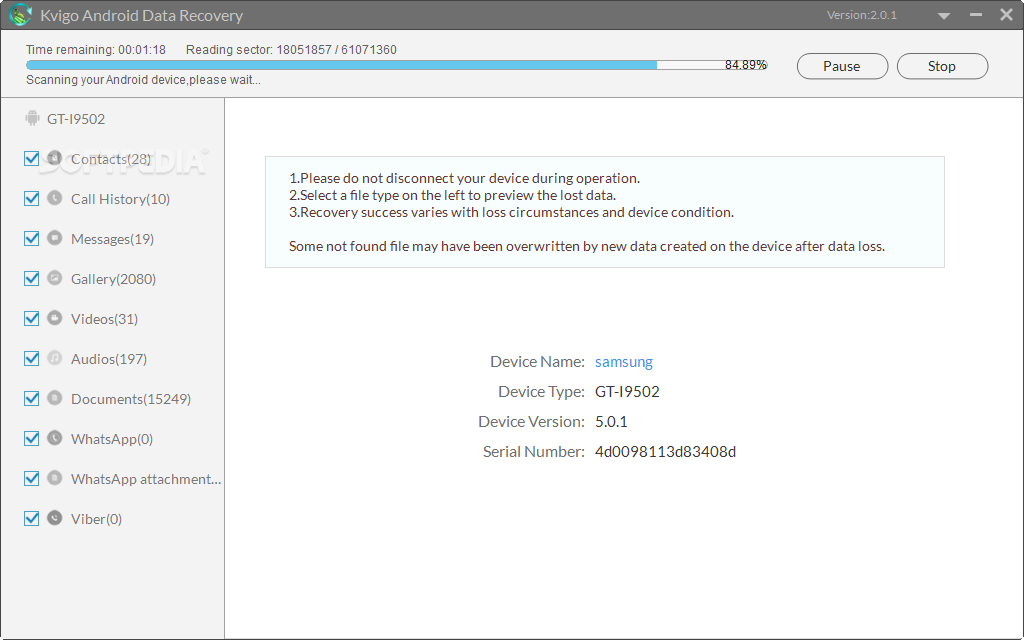Click the 'Some not found file' notice text

[x=587, y=246]
